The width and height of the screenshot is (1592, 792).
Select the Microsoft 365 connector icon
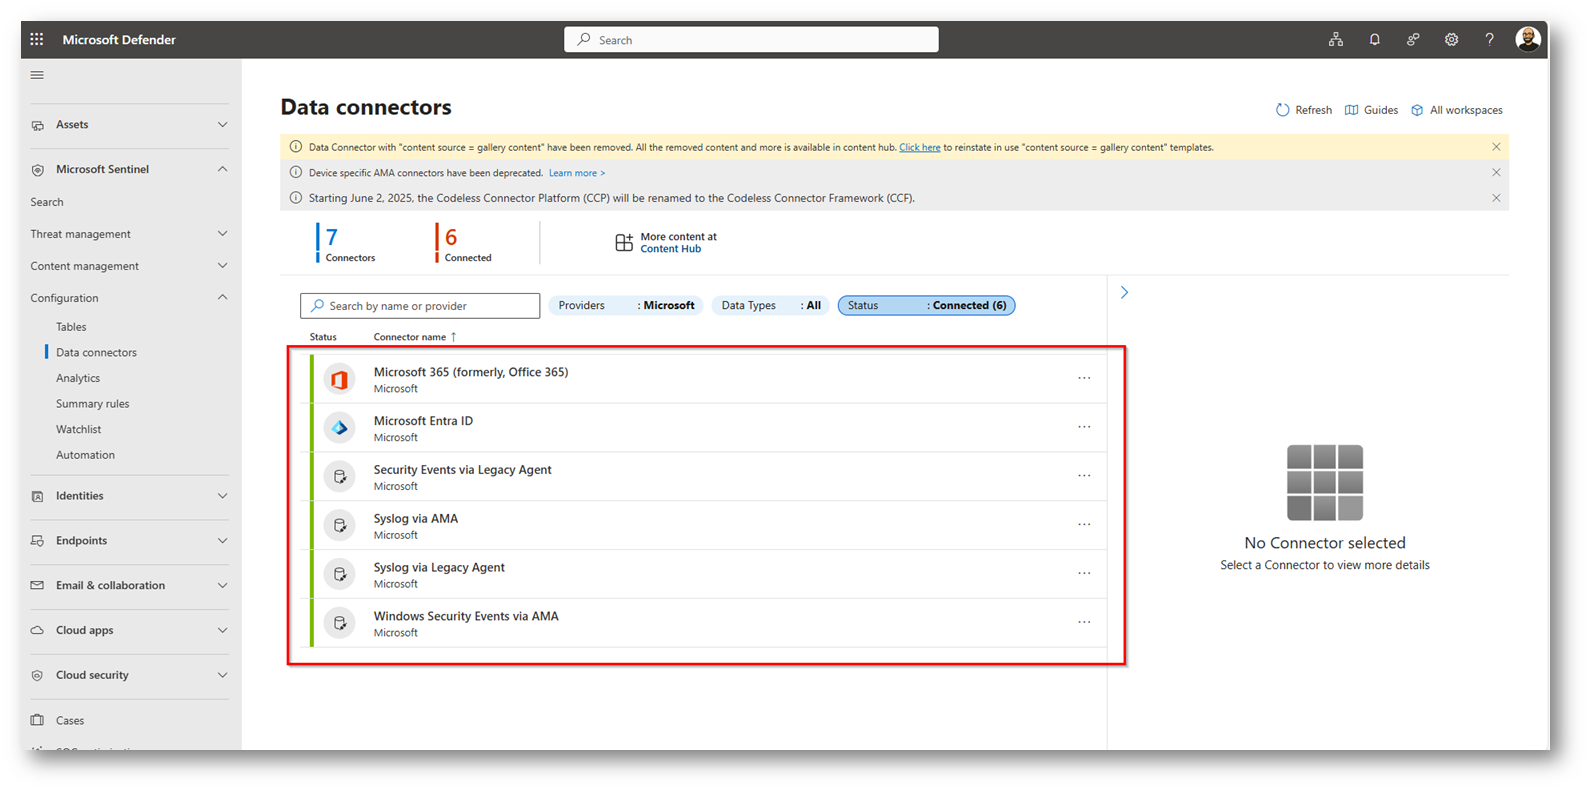click(340, 380)
